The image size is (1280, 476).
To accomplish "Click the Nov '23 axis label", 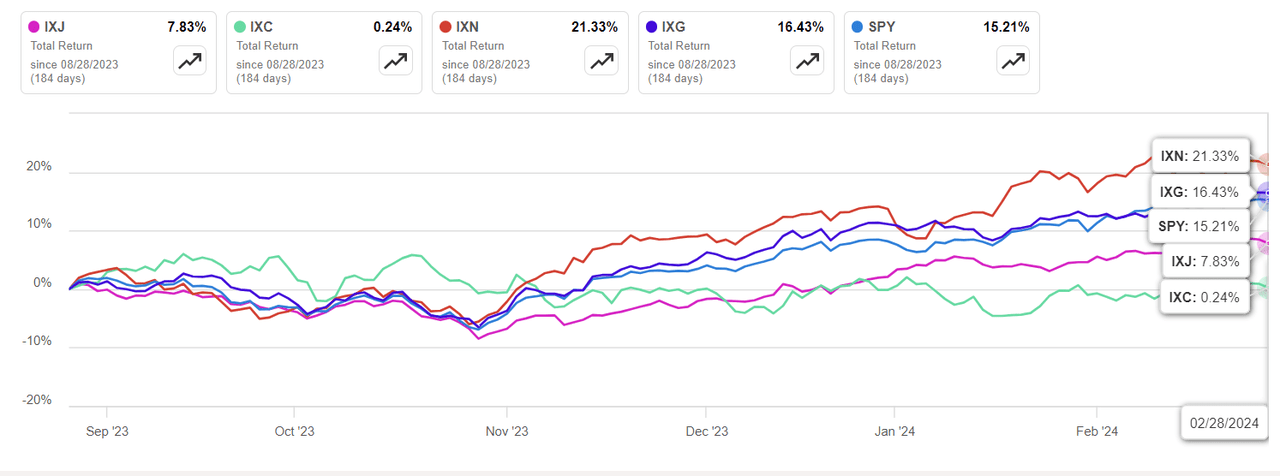I will point(507,432).
